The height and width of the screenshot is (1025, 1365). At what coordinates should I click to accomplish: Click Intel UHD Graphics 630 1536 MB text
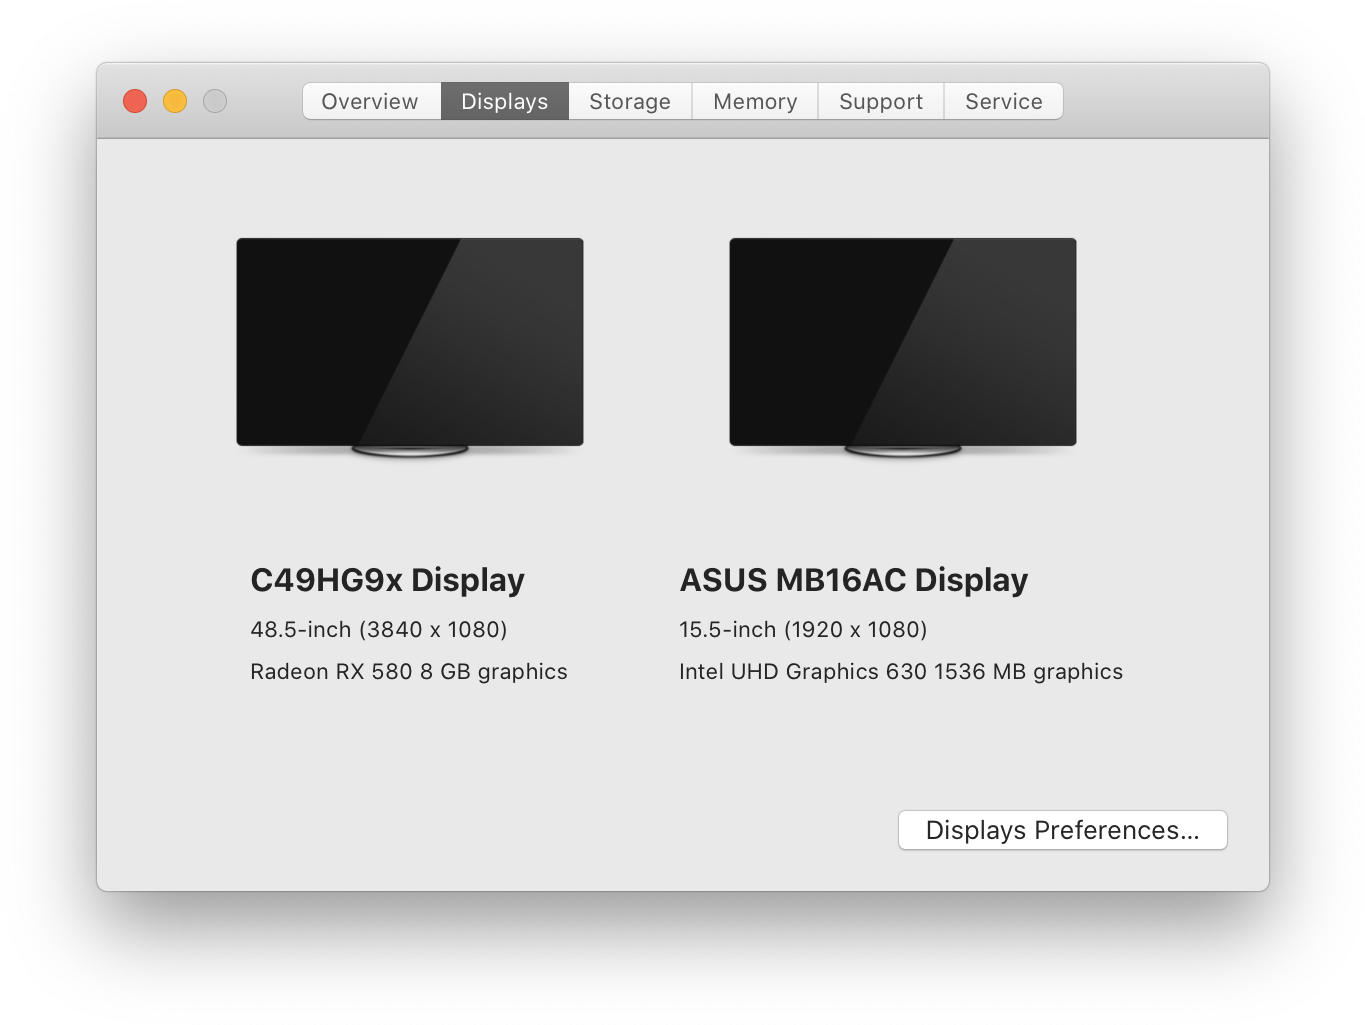pyautogui.click(x=901, y=672)
